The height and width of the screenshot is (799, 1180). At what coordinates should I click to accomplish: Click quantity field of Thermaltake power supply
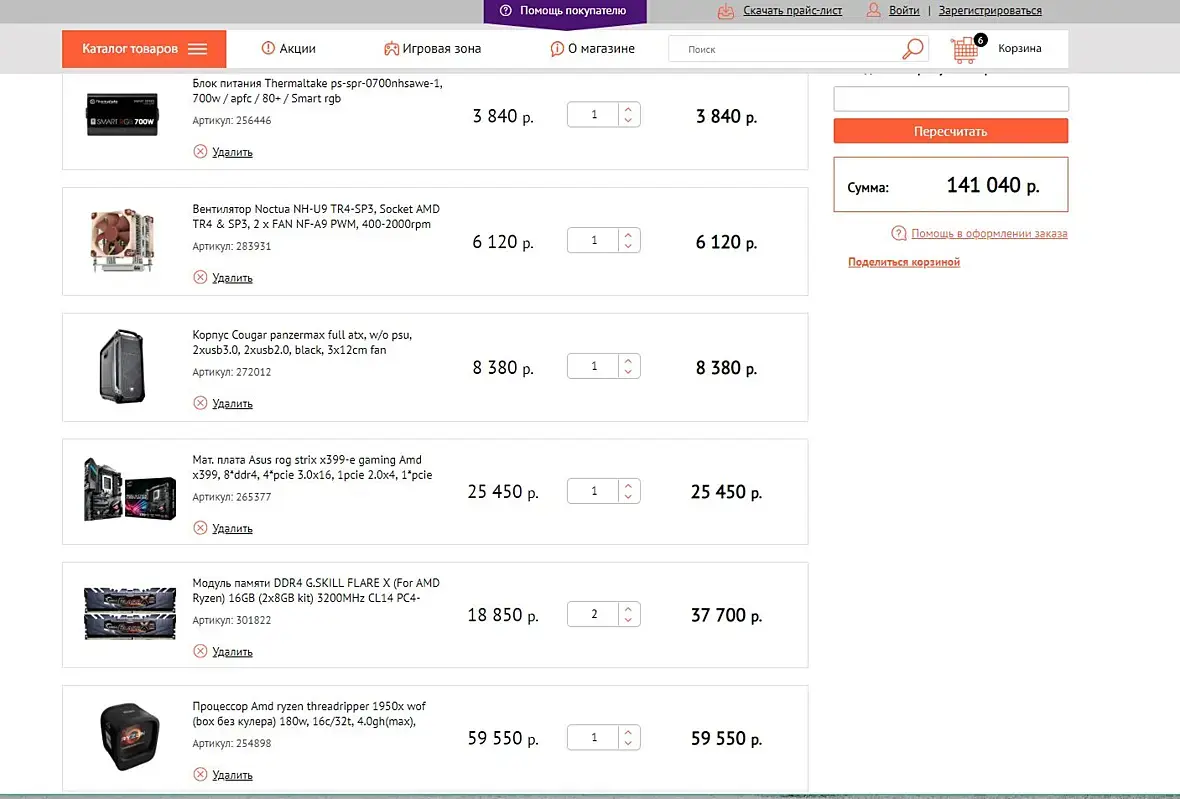click(594, 114)
